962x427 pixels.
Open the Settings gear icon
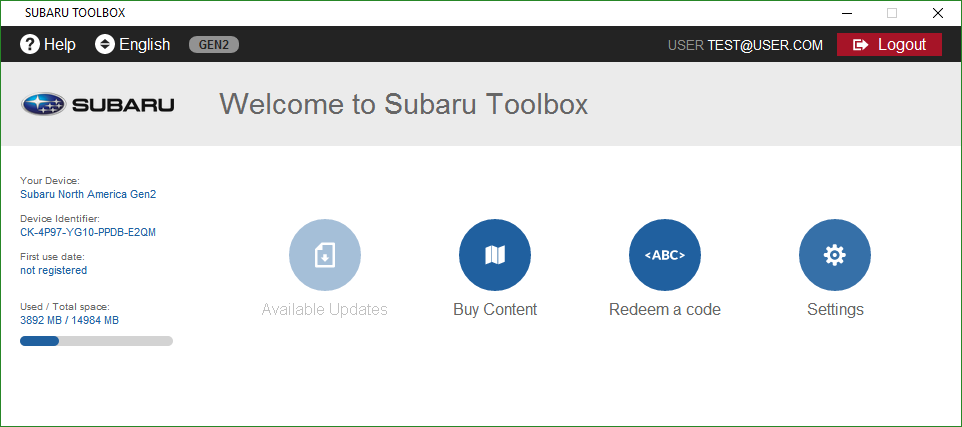835,255
